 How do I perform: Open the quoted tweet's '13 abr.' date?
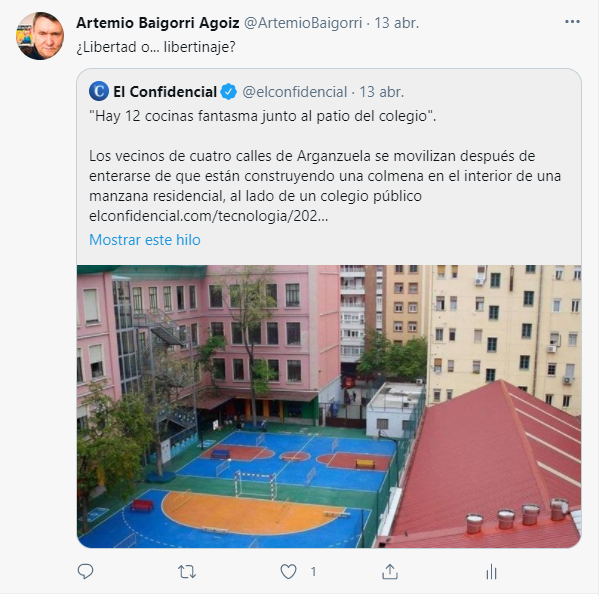click(x=381, y=92)
